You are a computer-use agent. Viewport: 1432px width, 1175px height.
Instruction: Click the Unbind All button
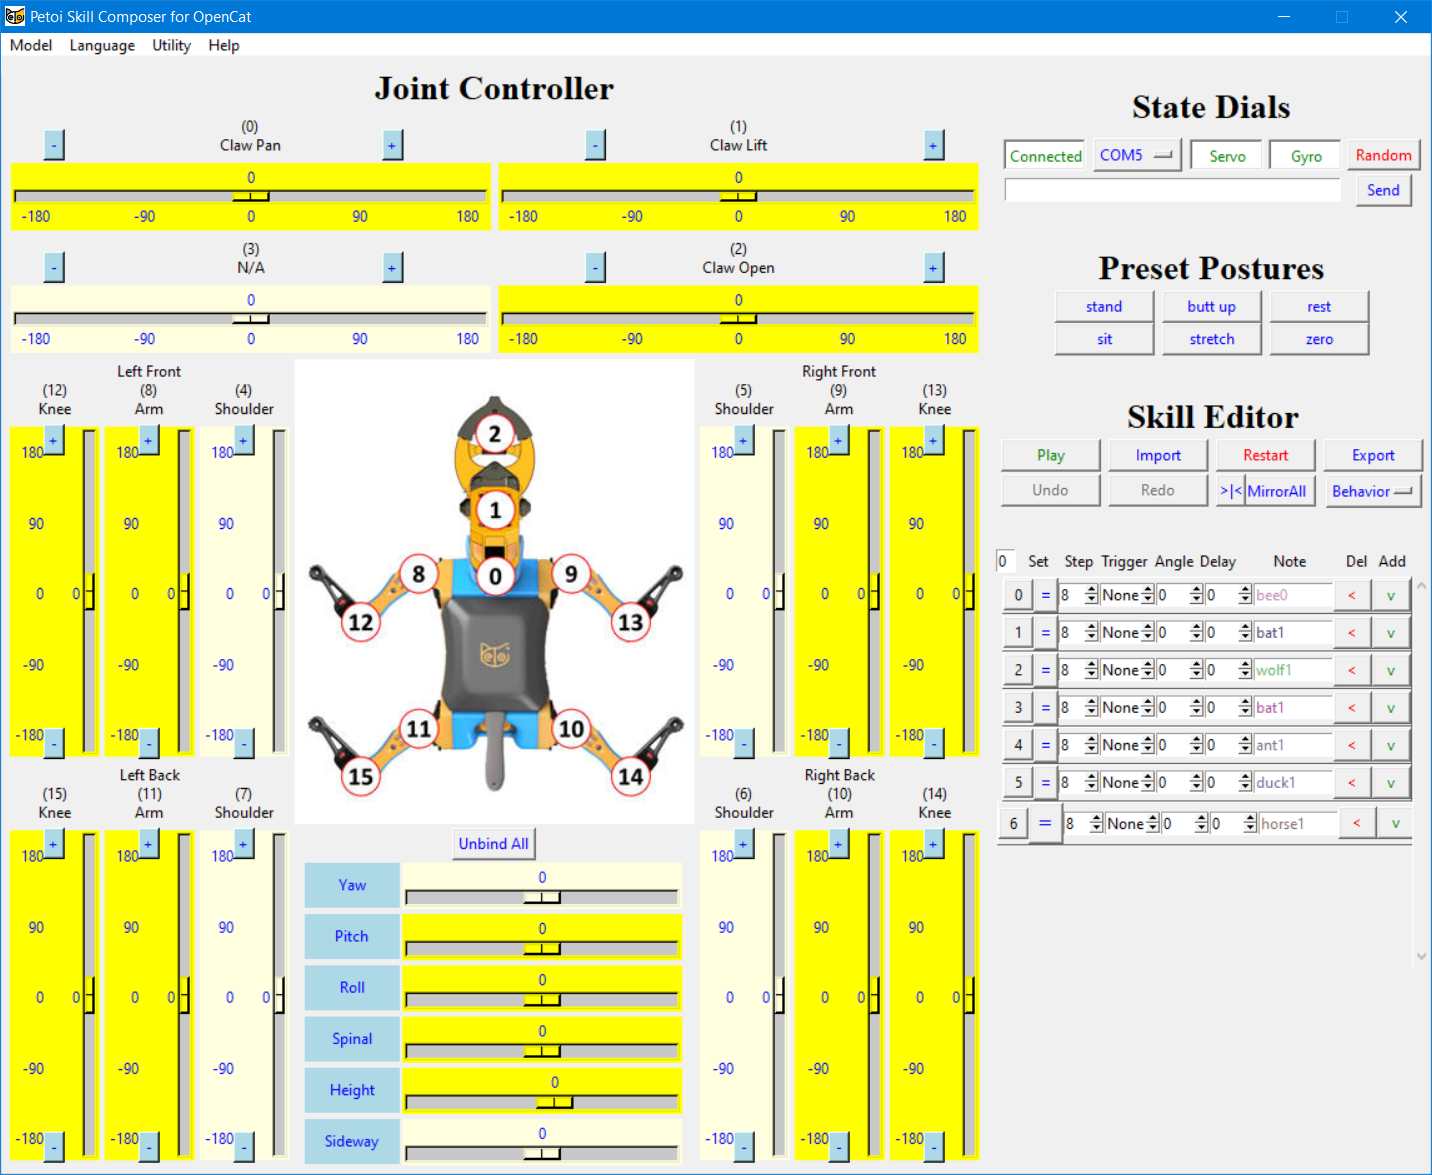pyautogui.click(x=493, y=844)
